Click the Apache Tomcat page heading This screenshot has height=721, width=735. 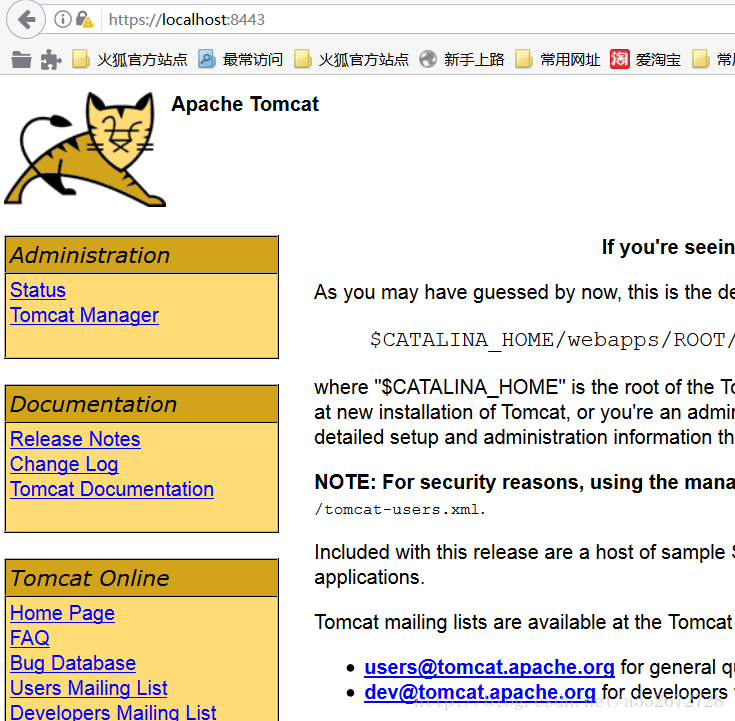pyautogui.click(x=245, y=104)
